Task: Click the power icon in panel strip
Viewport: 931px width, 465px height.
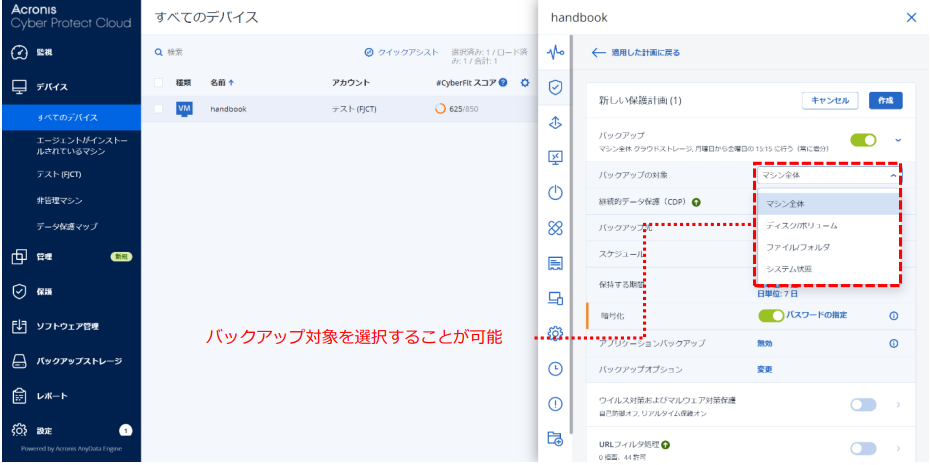Action: (555, 193)
